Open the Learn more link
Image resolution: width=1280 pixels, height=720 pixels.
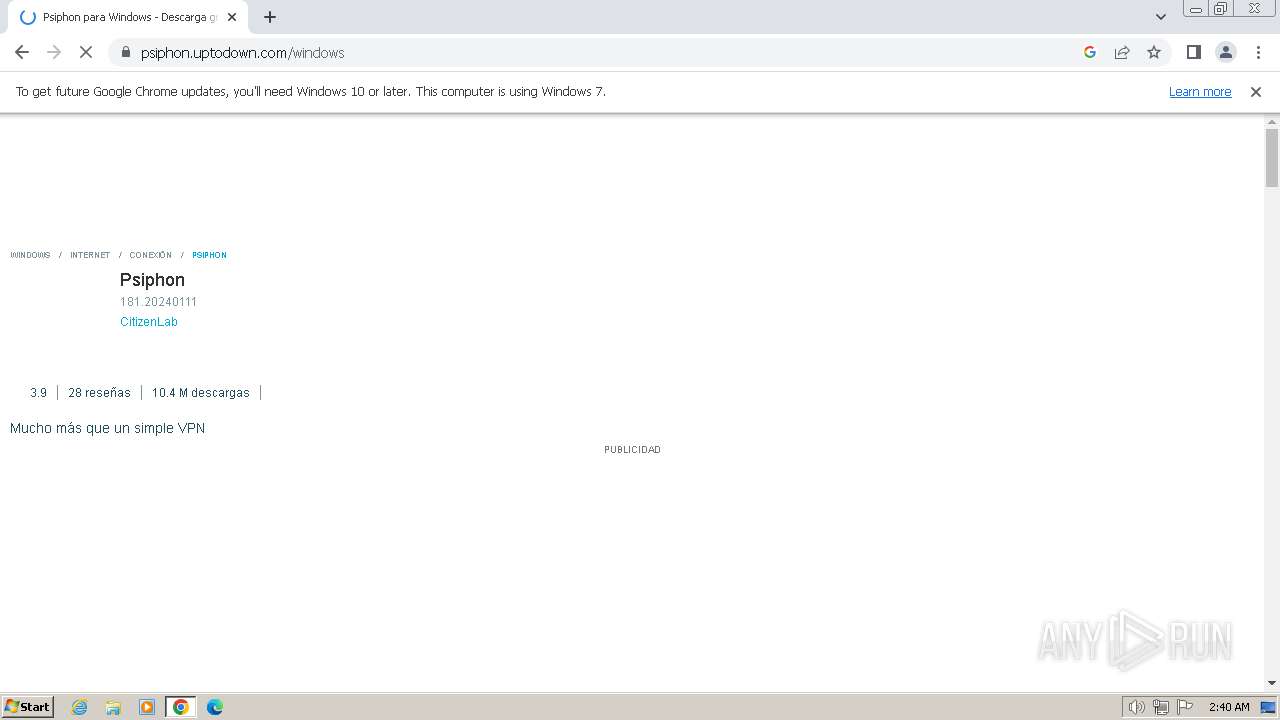coord(1200,92)
